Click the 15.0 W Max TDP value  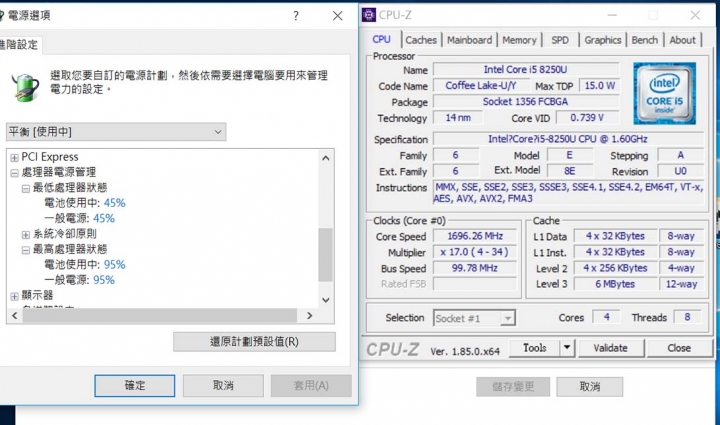(600, 86)
